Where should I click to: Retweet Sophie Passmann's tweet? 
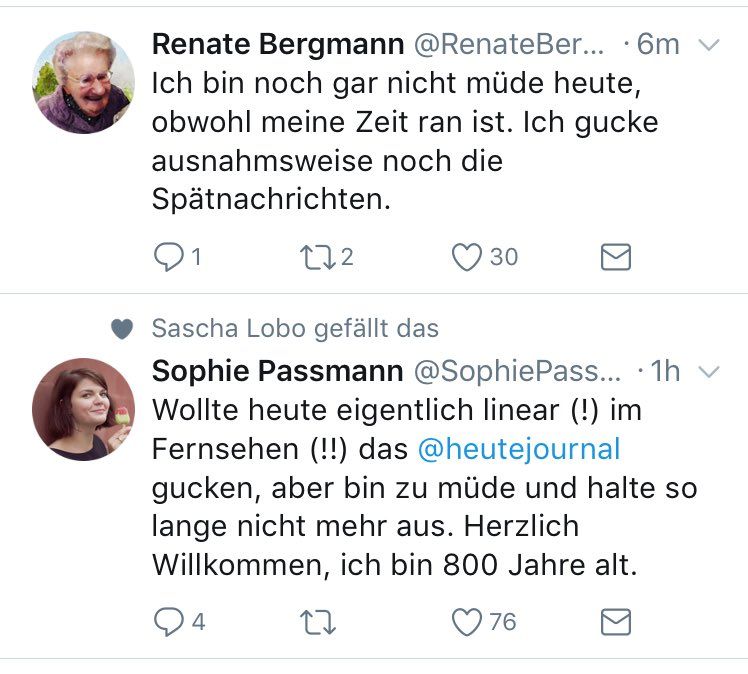pos(317,622)
